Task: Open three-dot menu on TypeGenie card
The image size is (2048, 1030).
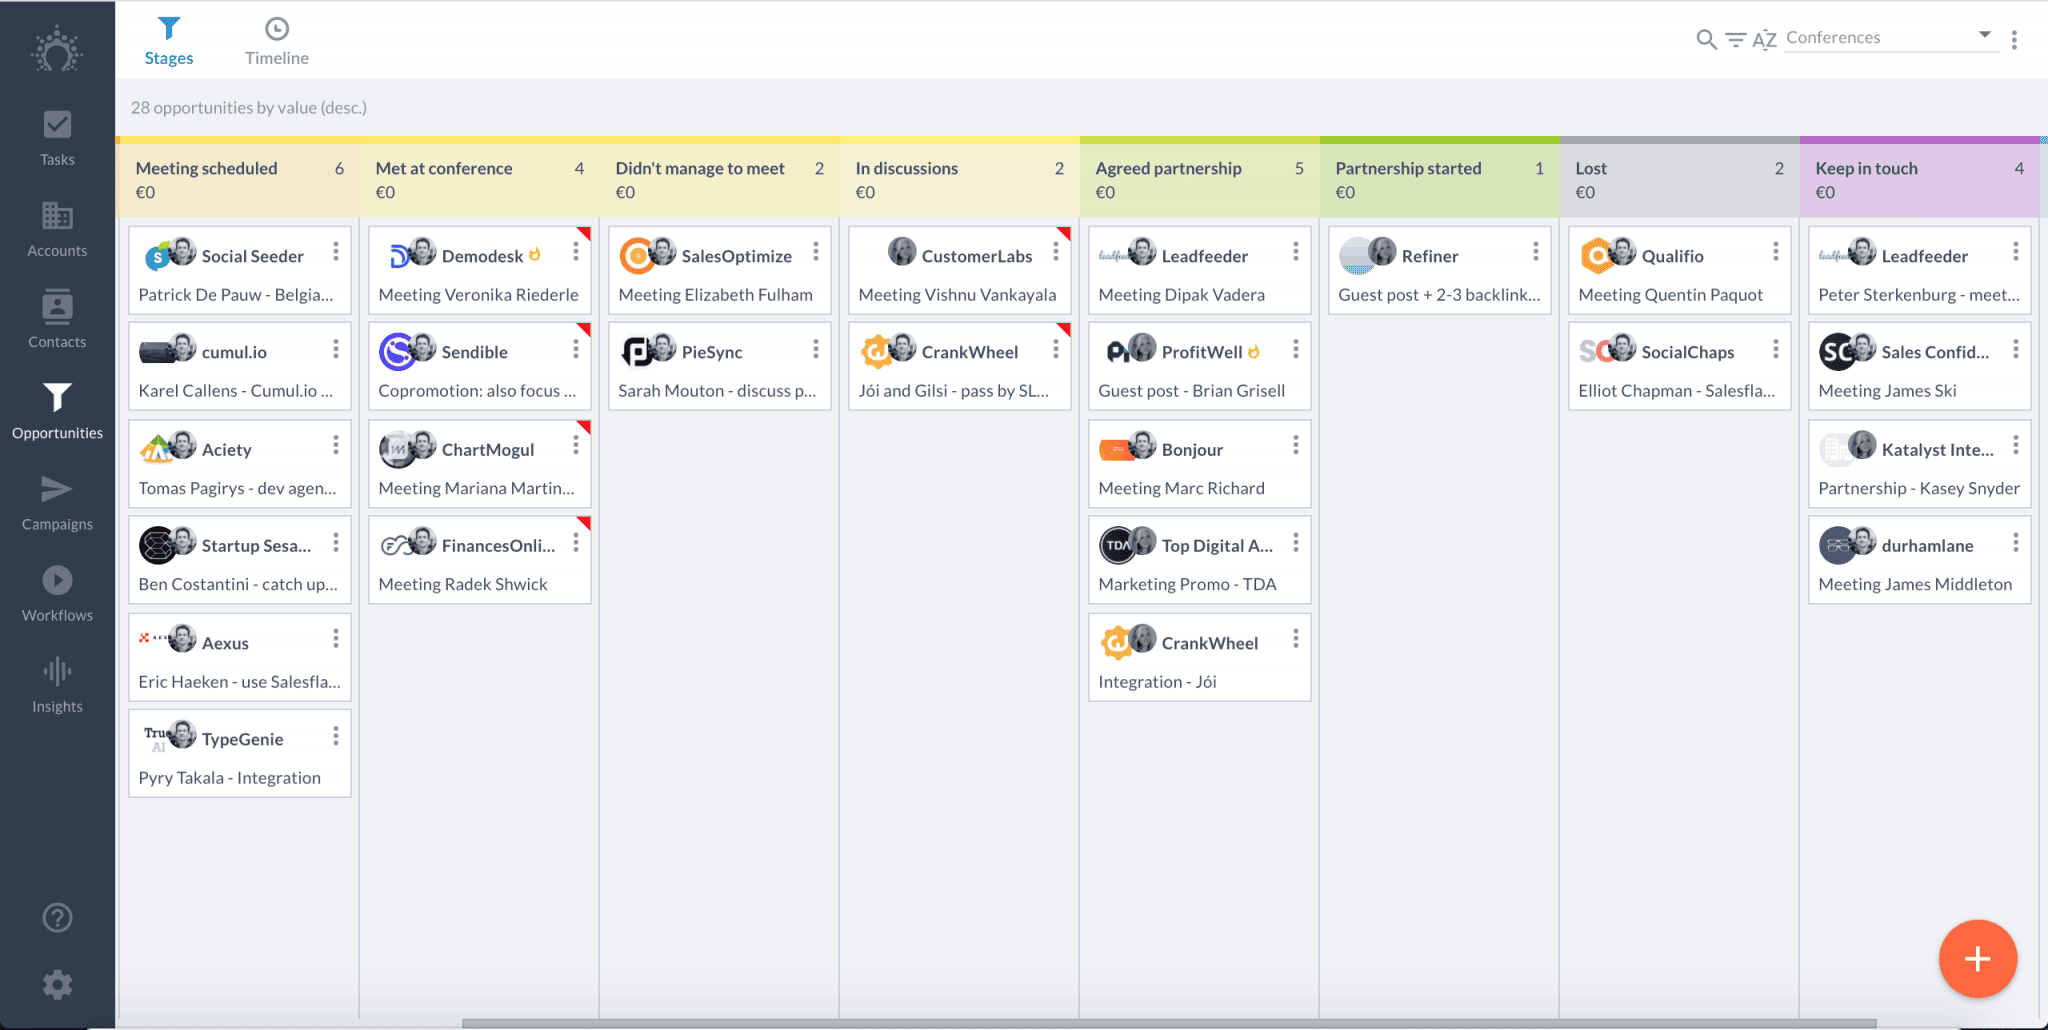Action: point(336,736)
